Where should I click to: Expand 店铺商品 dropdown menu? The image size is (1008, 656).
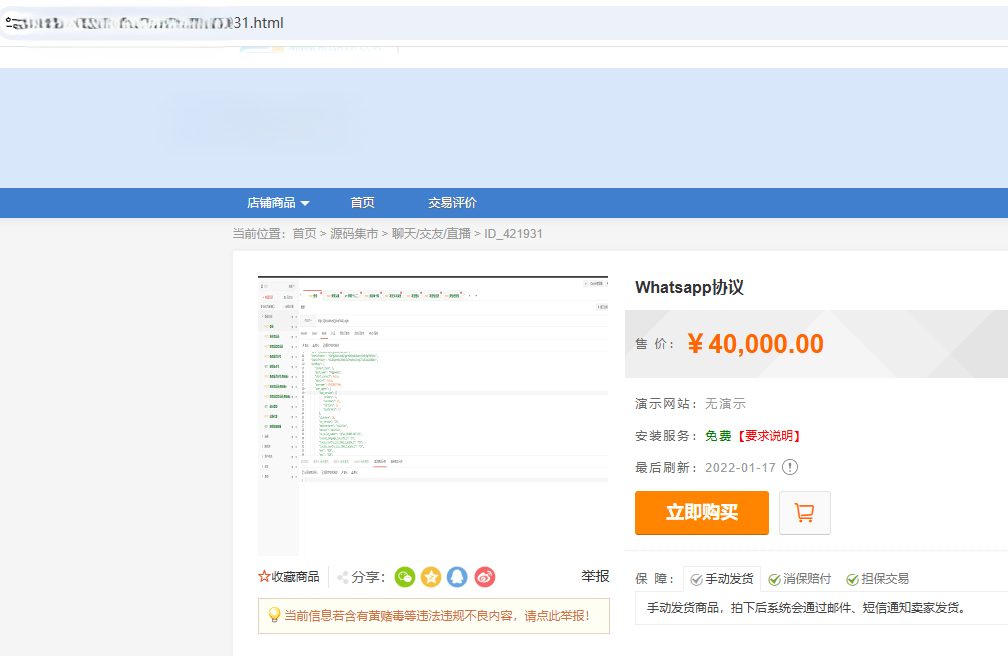coord(278,203)
